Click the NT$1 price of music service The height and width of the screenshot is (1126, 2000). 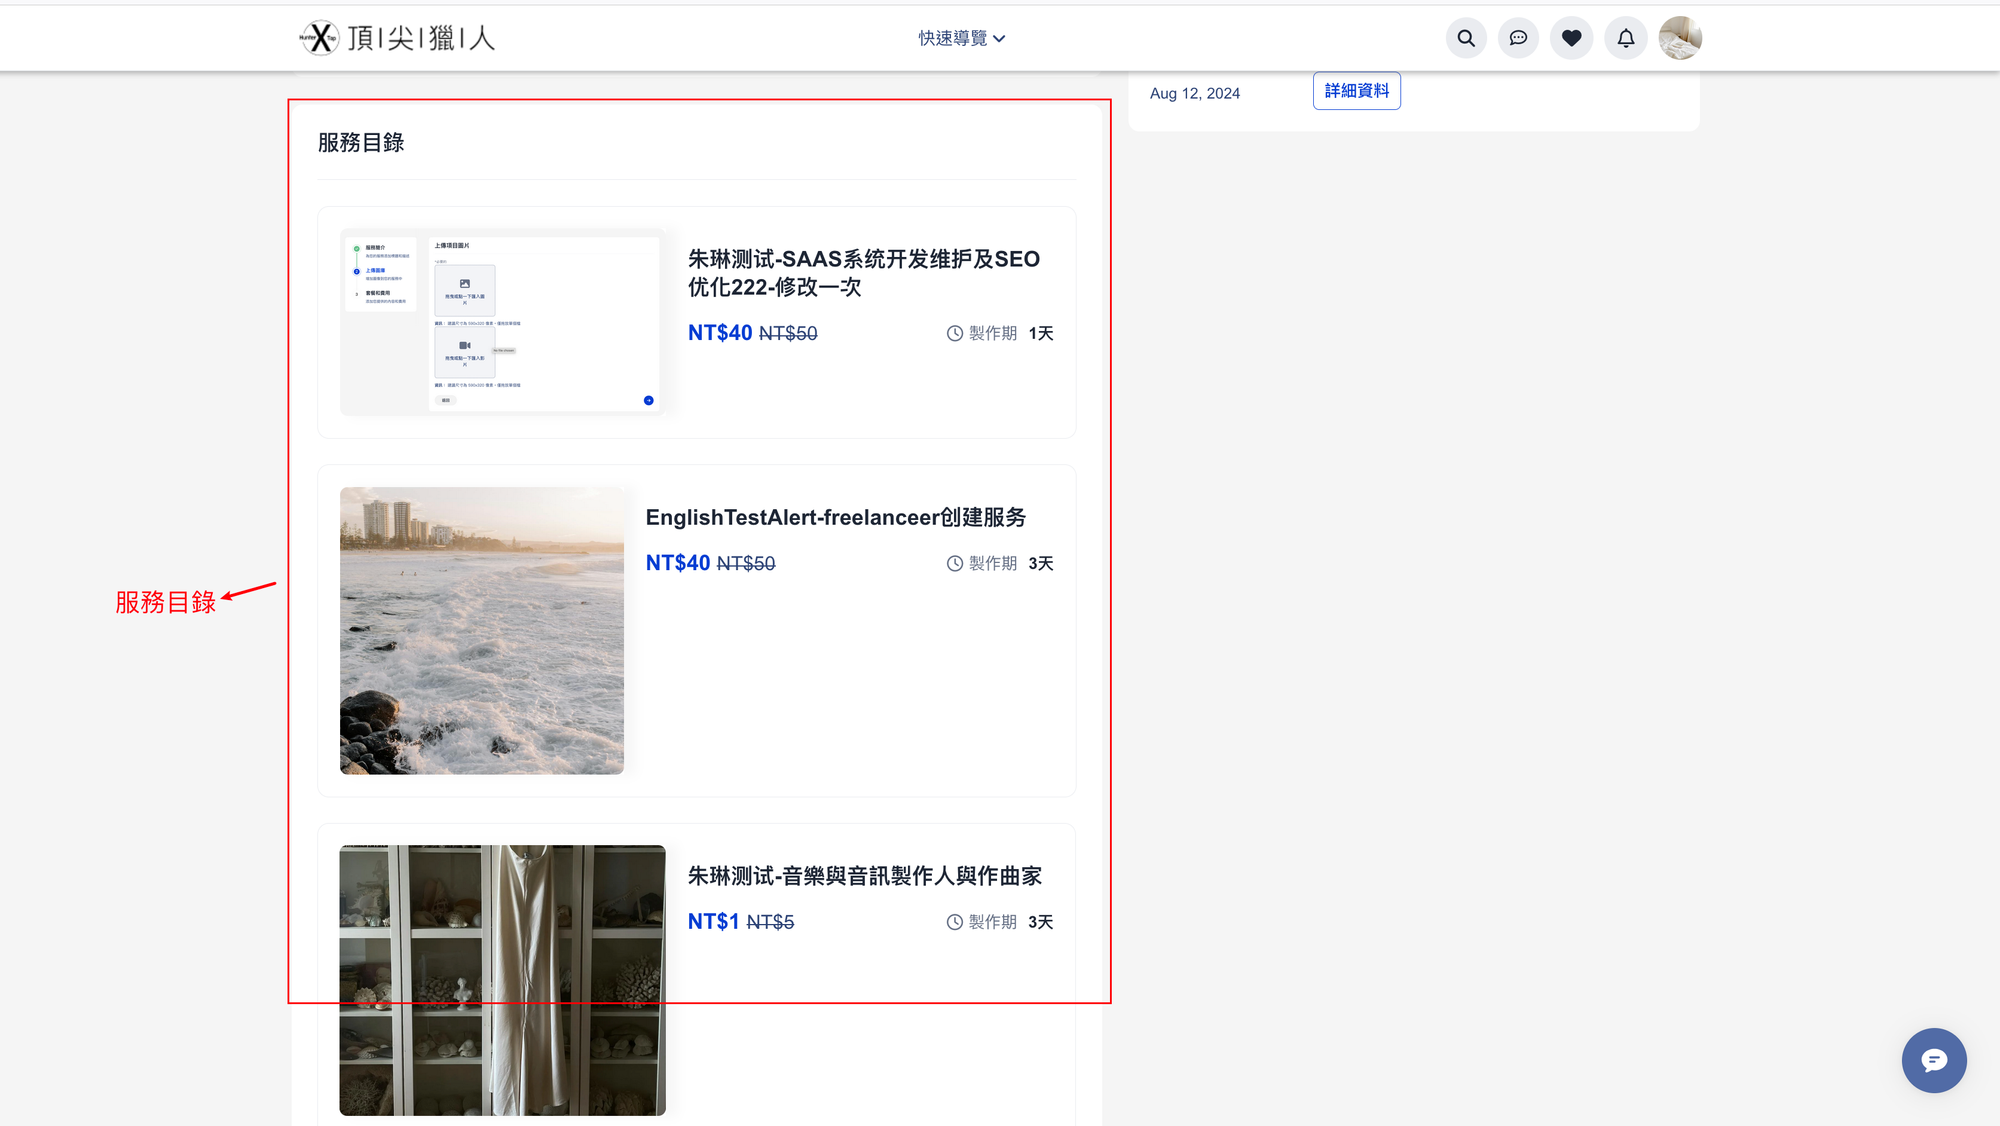tap(712, 922)
